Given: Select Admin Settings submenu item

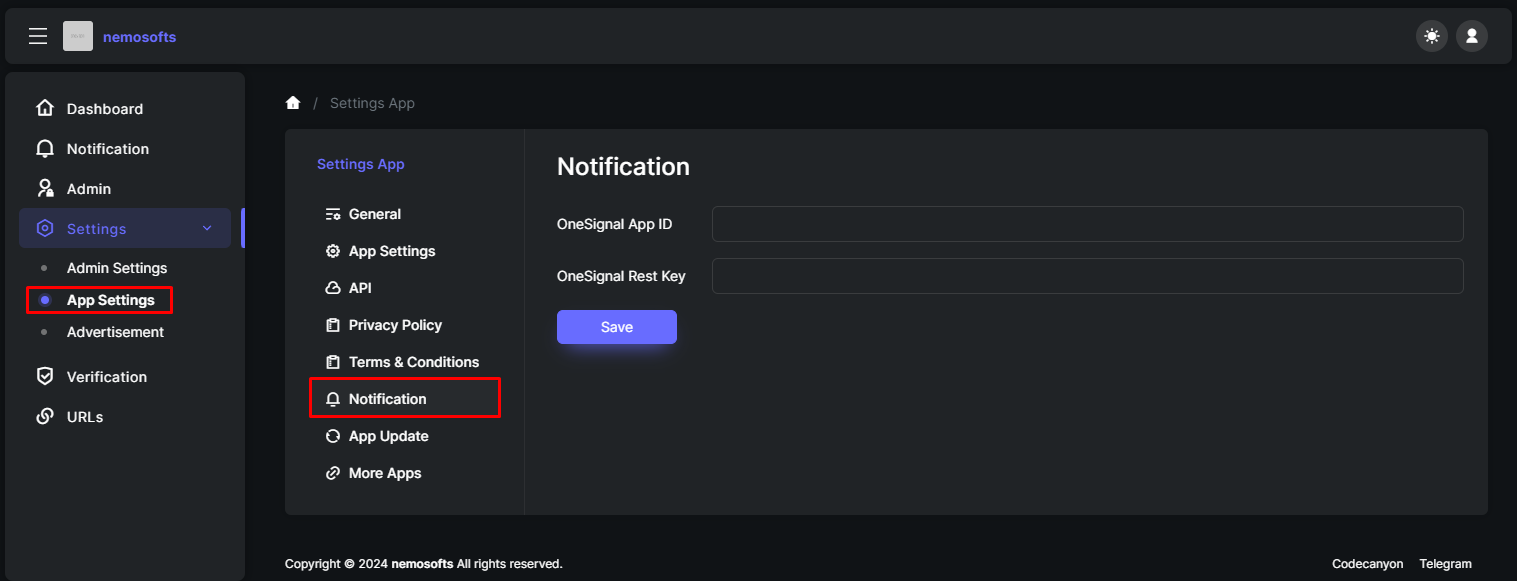Looking at the screenshot, I should pyautogui.click(x=117, y=268).
